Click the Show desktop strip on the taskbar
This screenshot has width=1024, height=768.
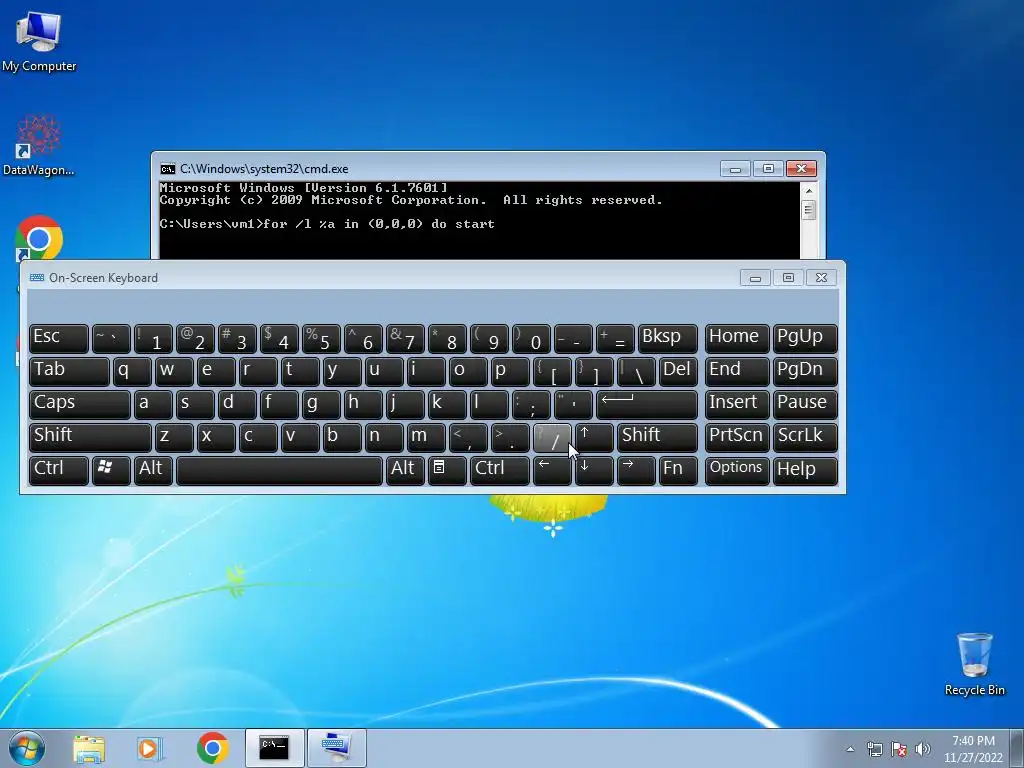coord(1019,748)
